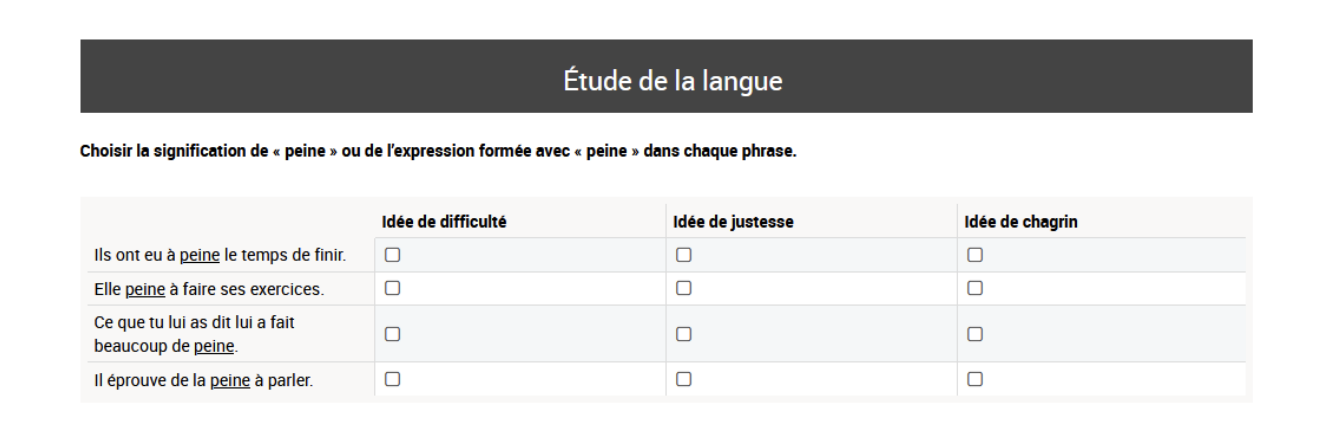Click the sentence 'Ils ont eu à peine le temps'
The width and height of the screenshot is (1320, 446).
click(218, 256)
